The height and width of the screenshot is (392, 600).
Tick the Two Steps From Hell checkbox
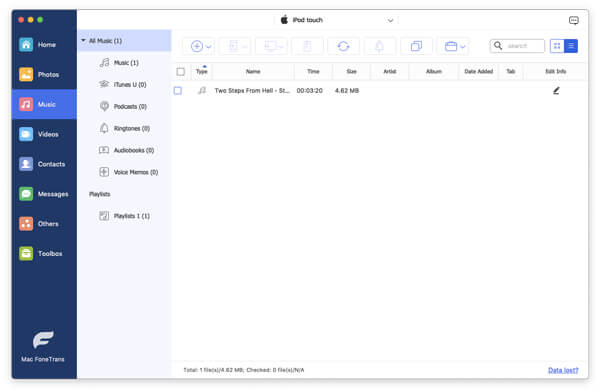click(x=178, y=91)
